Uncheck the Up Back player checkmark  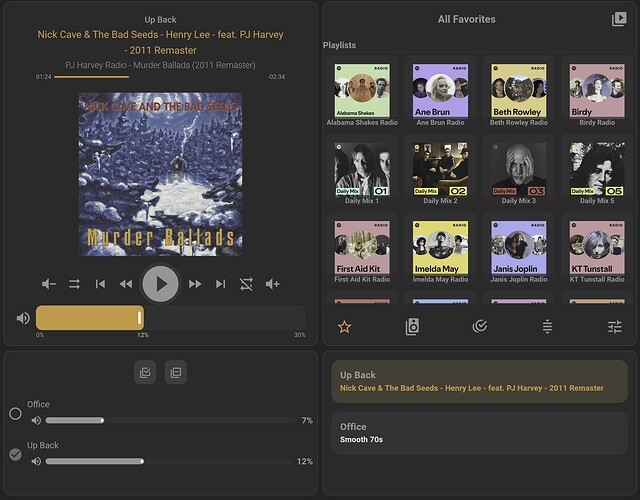(x=16, y=454)
